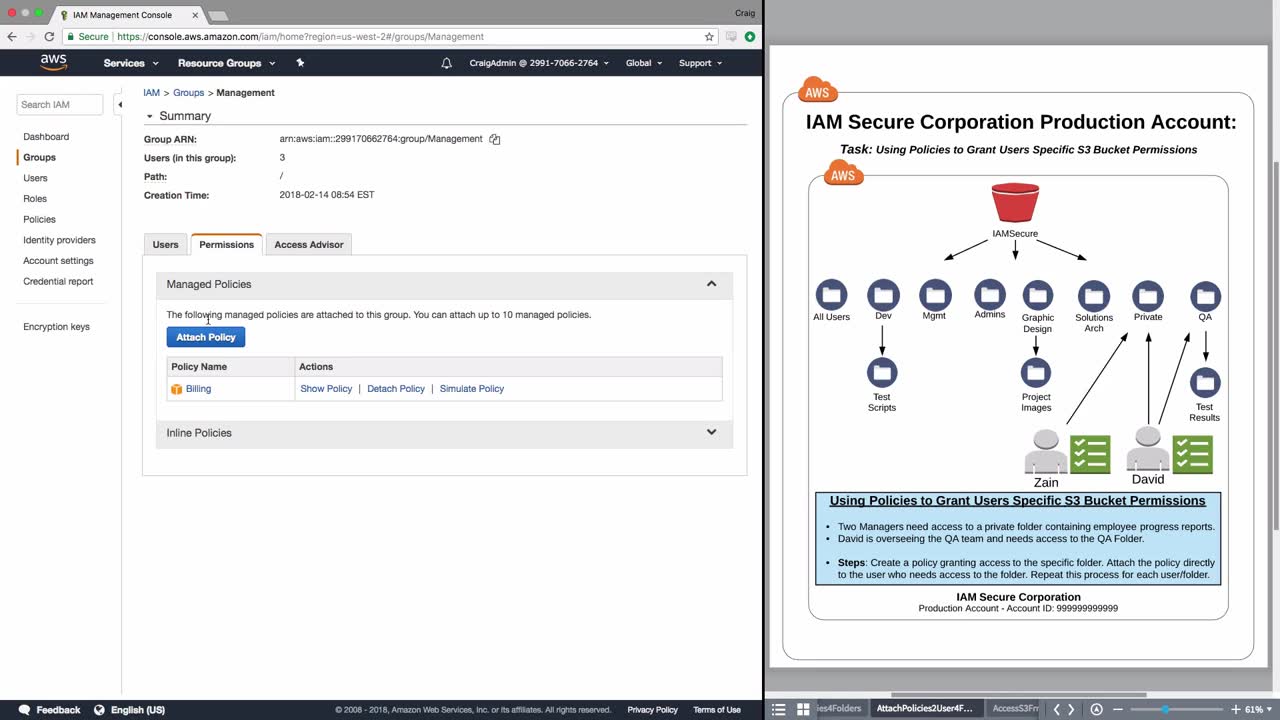Go back with the browser back arrow
The height and width of the screenshot is (720, 1280).
tap(12, 37)
